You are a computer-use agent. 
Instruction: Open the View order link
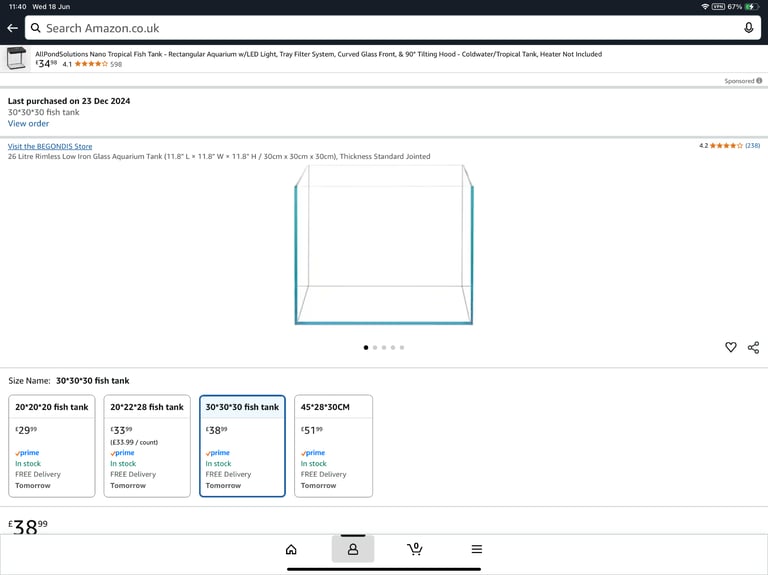pos(28,123)
